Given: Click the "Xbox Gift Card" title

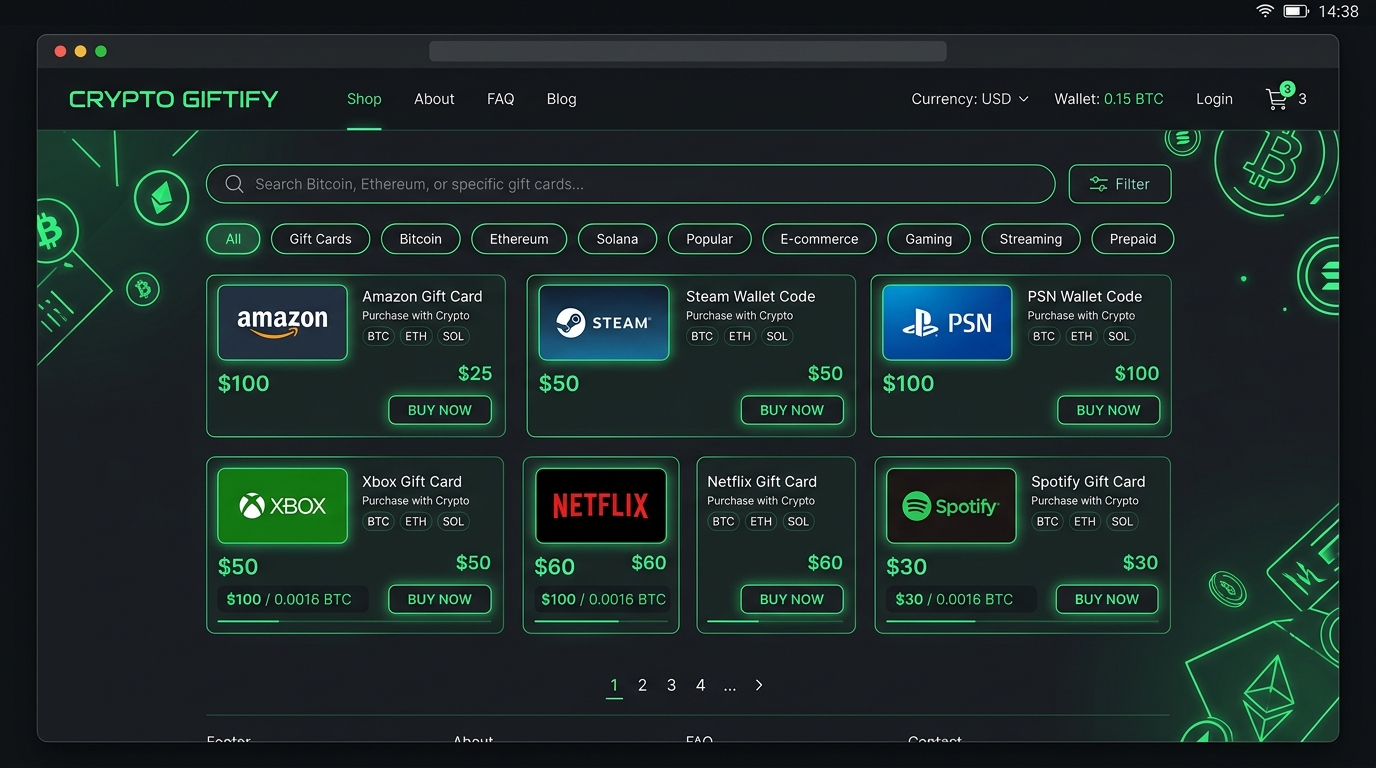Looking at the screenshot, I should pos(412,481).
